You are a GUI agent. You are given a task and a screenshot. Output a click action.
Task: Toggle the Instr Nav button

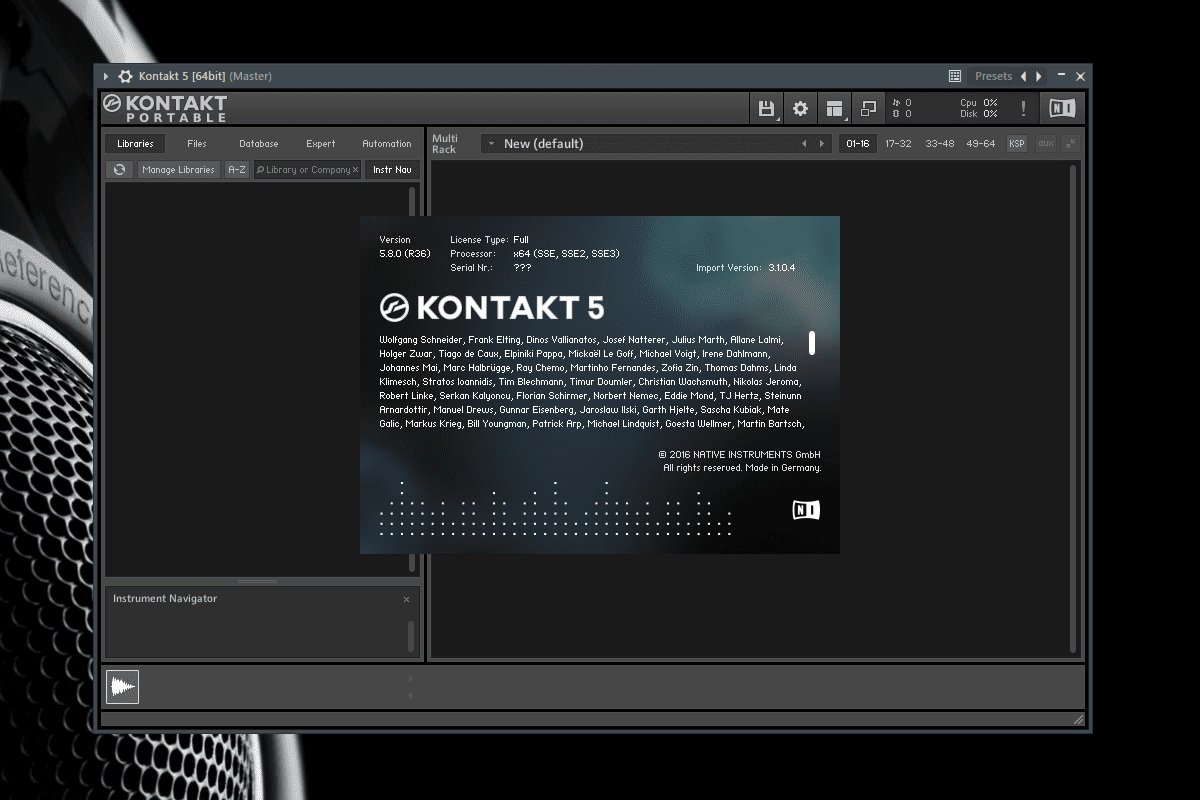[x=392, y=170]
